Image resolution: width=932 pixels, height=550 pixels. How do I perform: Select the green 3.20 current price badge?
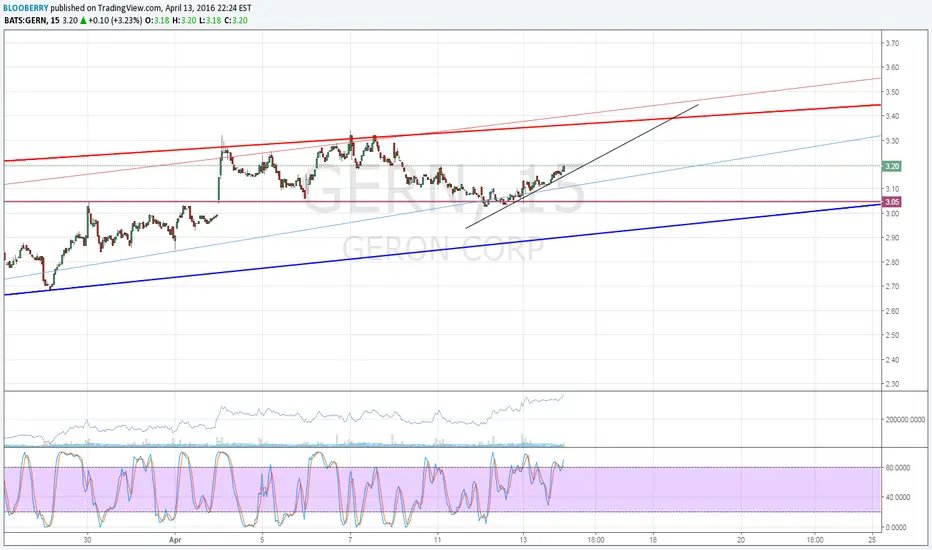(892, 166)
